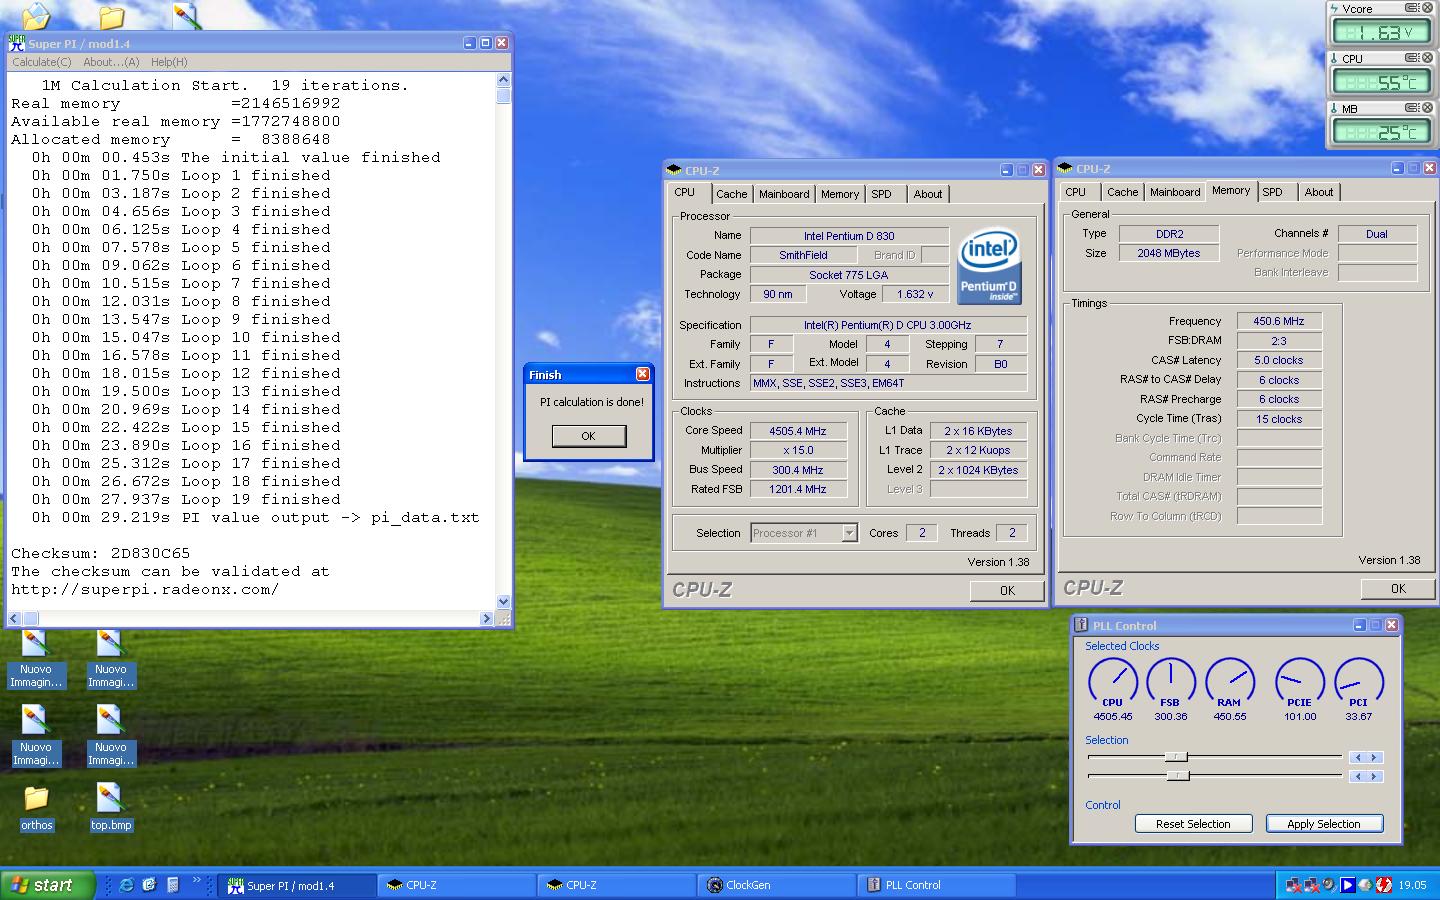
Task: Open the Calculate(C) menu in Super PI
Action: 42,62
